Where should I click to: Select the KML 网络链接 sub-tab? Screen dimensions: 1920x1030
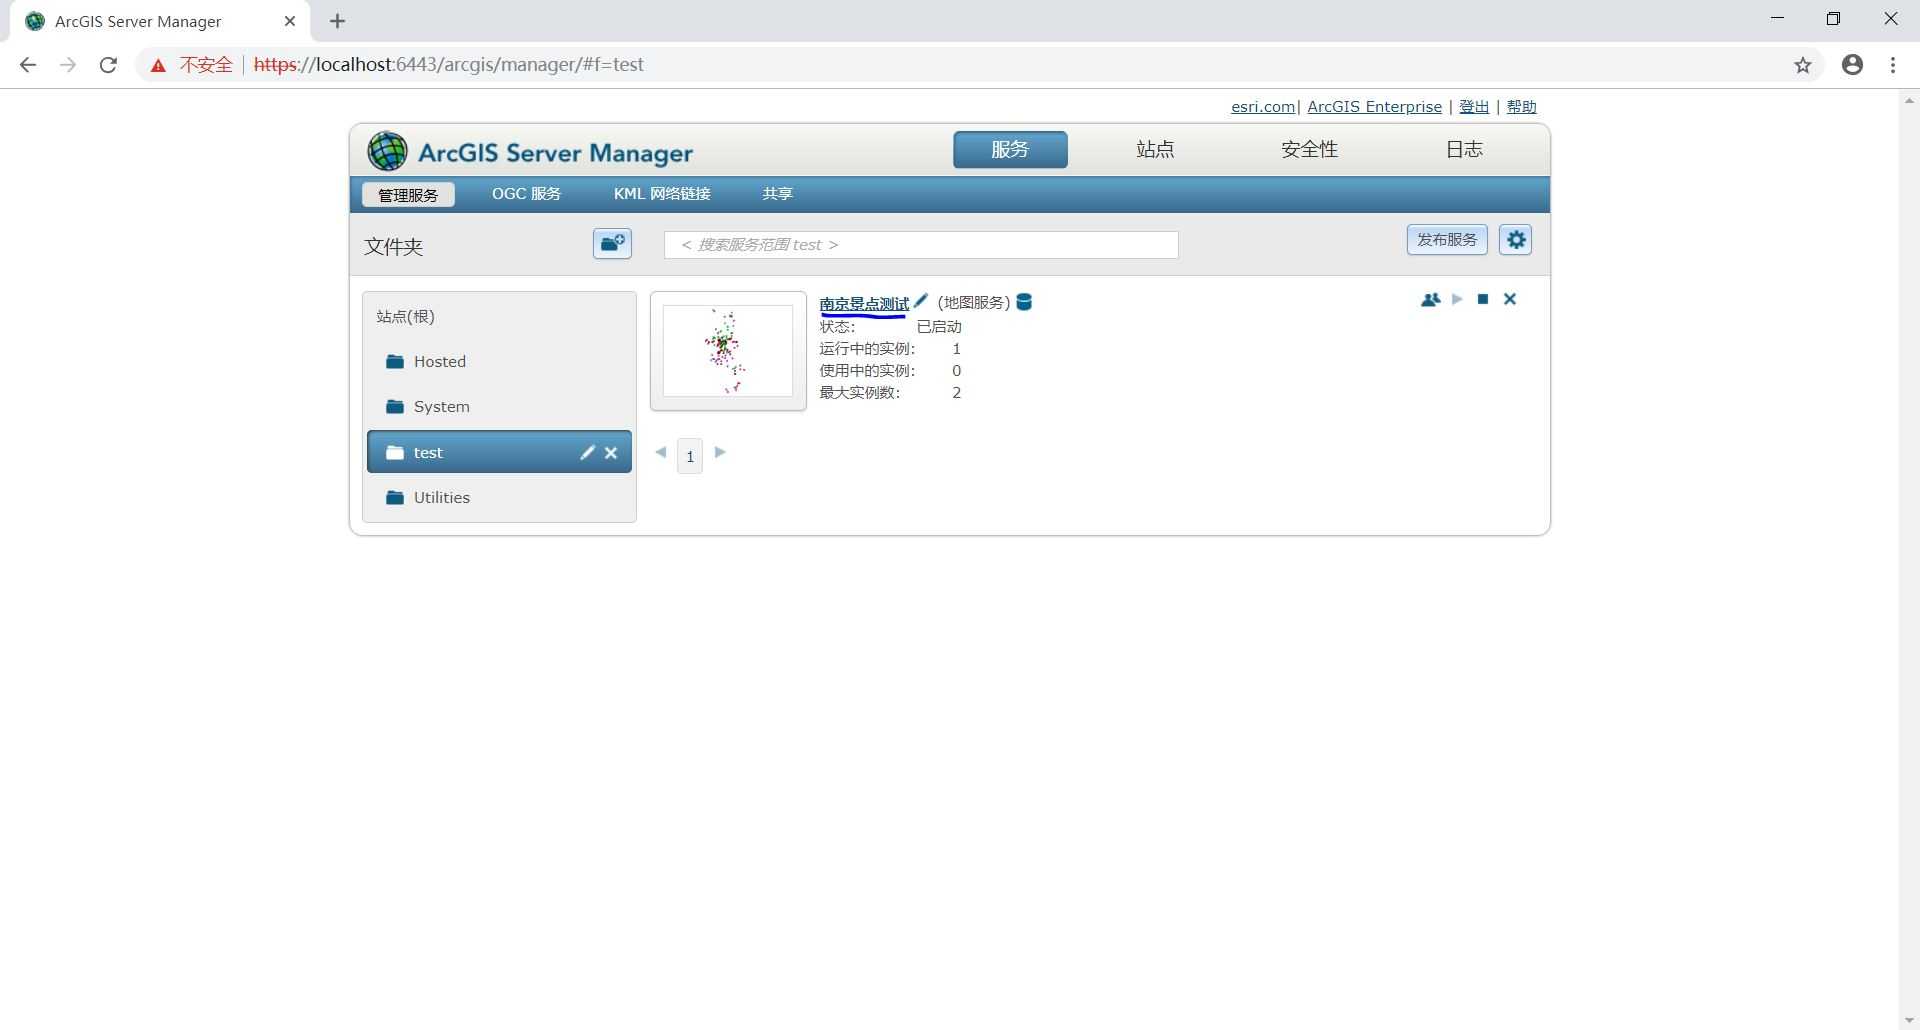662,194
